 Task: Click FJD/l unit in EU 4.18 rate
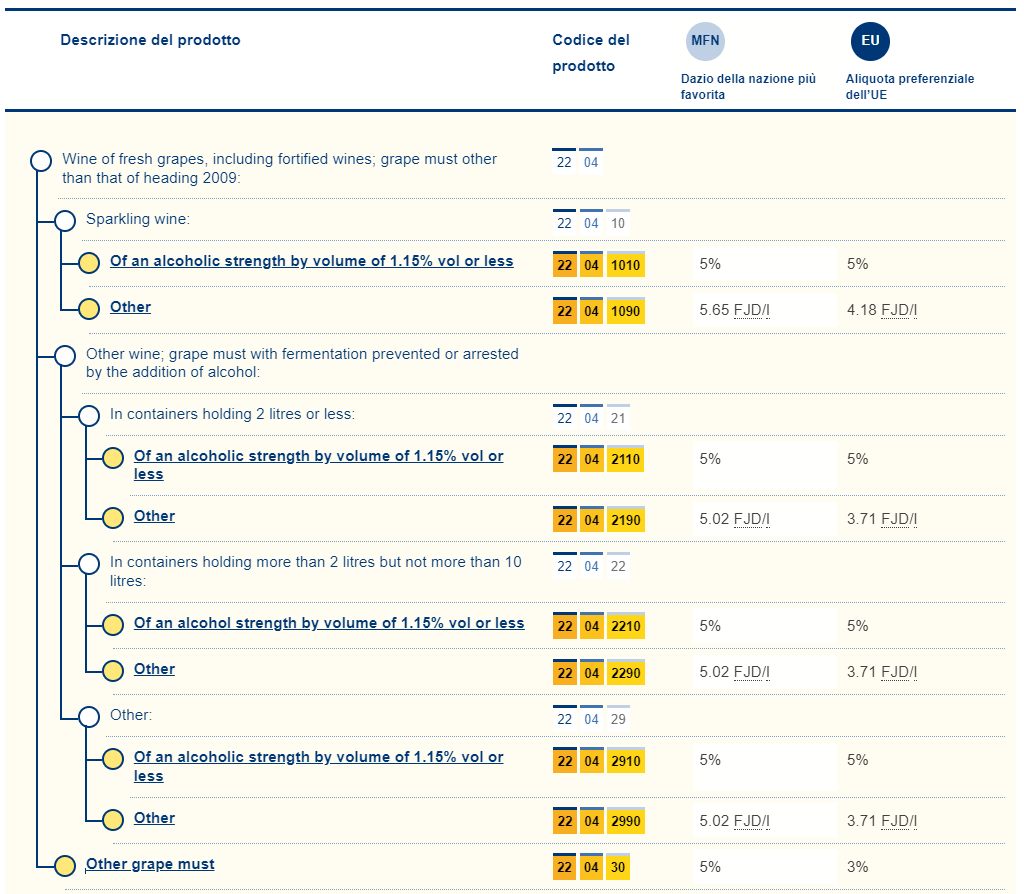click(x=899, y=310)
